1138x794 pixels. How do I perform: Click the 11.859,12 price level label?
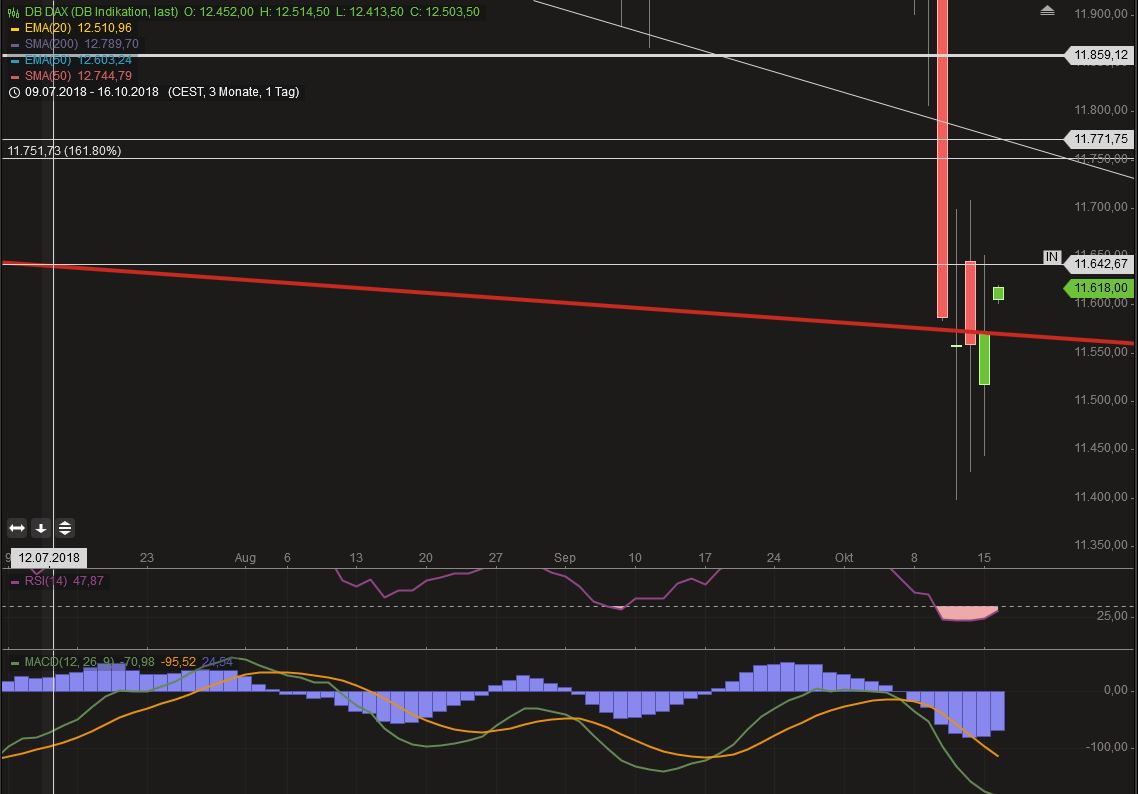tap(1100, 56)
